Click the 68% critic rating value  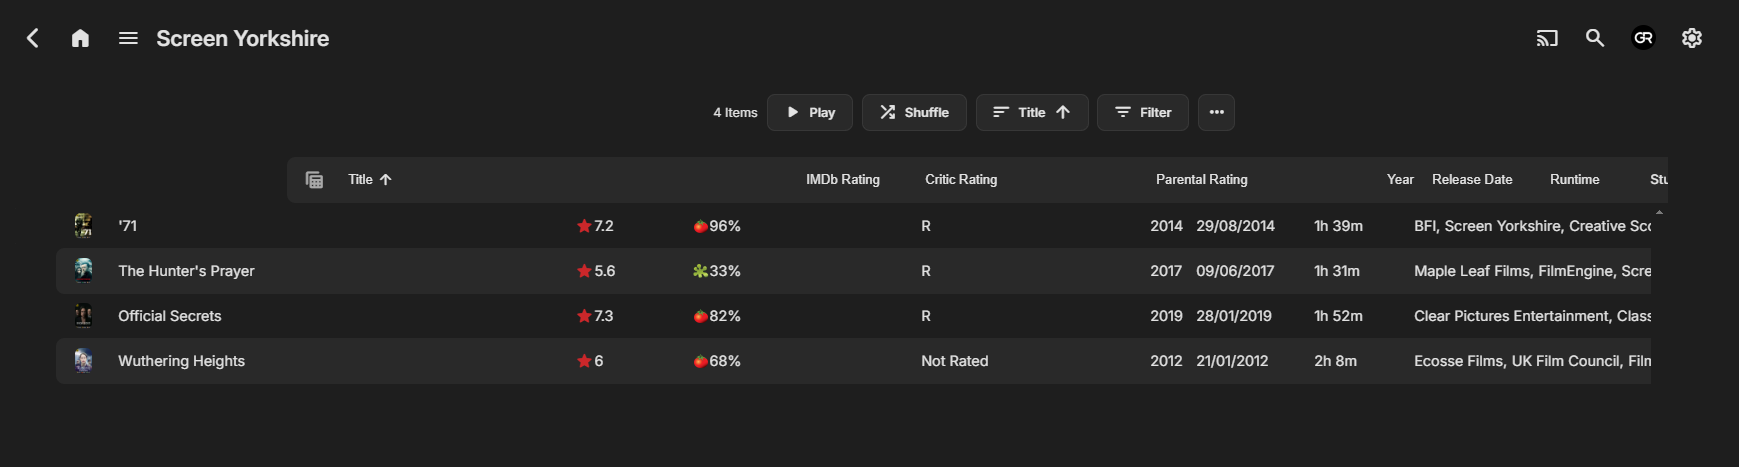point(725,361)
